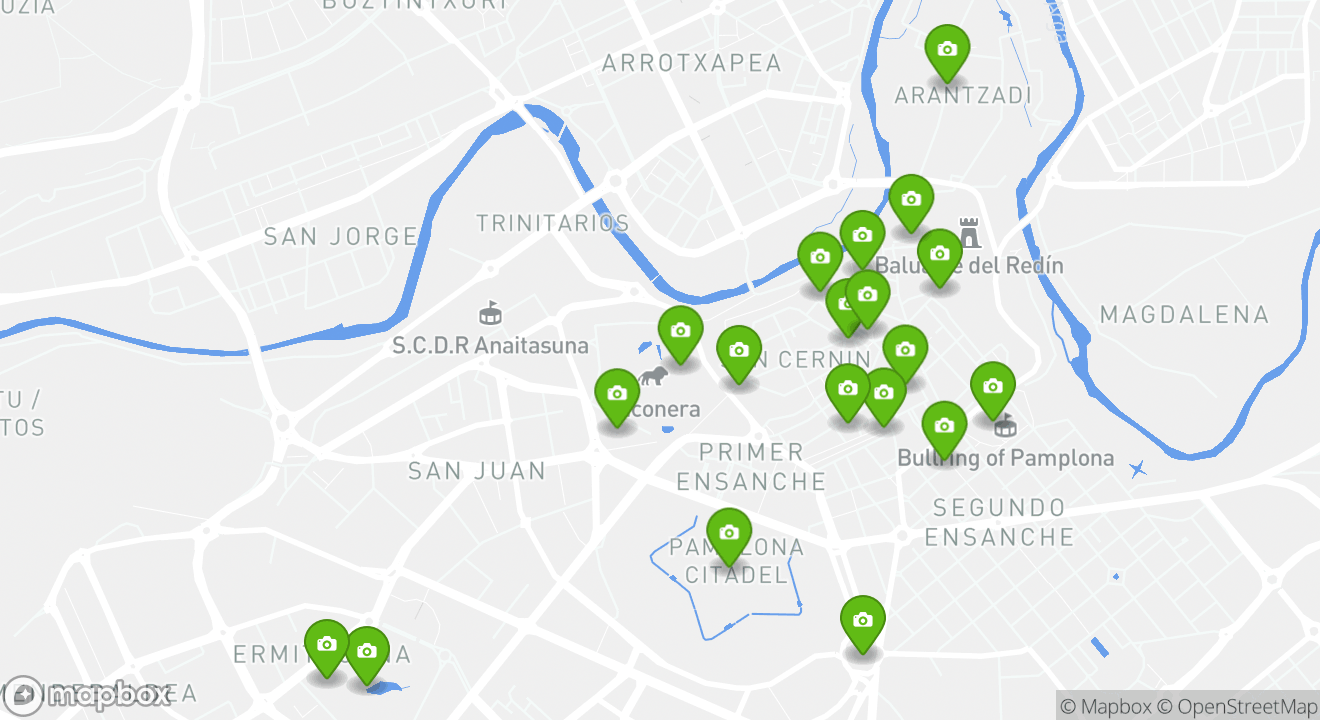Open the photo marker near Taconera lion icon
Screen dimensions: 1320x720
617,398
